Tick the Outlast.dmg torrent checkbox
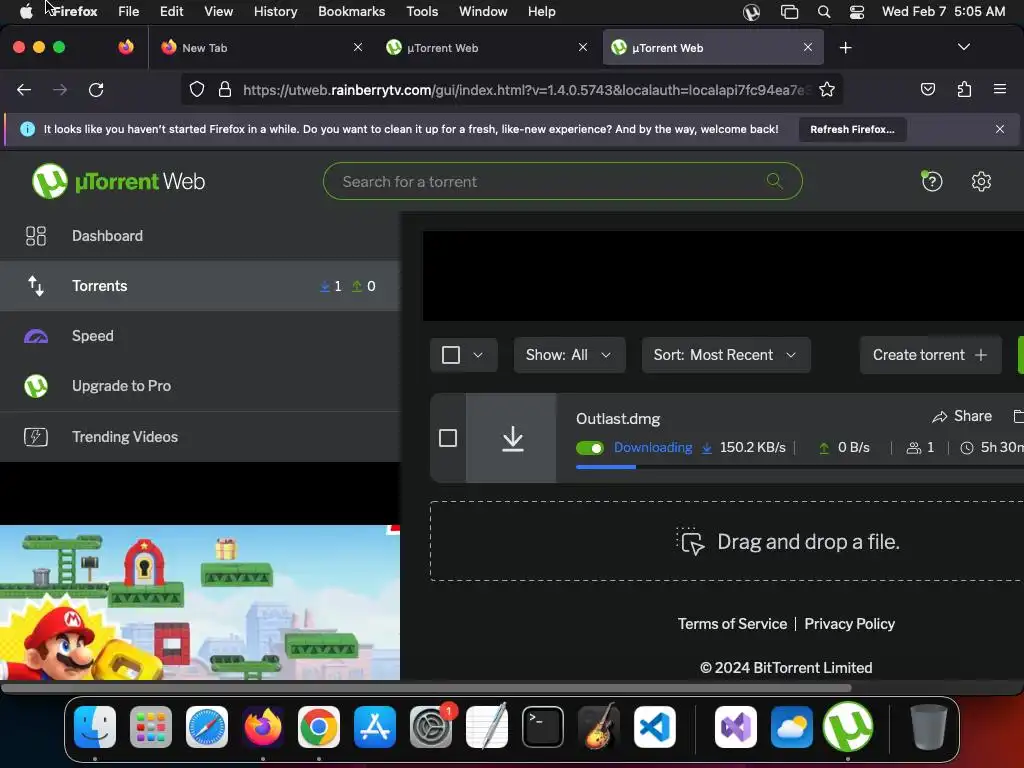This screenshot has width=1024, height=768. [x=448, y=438]
